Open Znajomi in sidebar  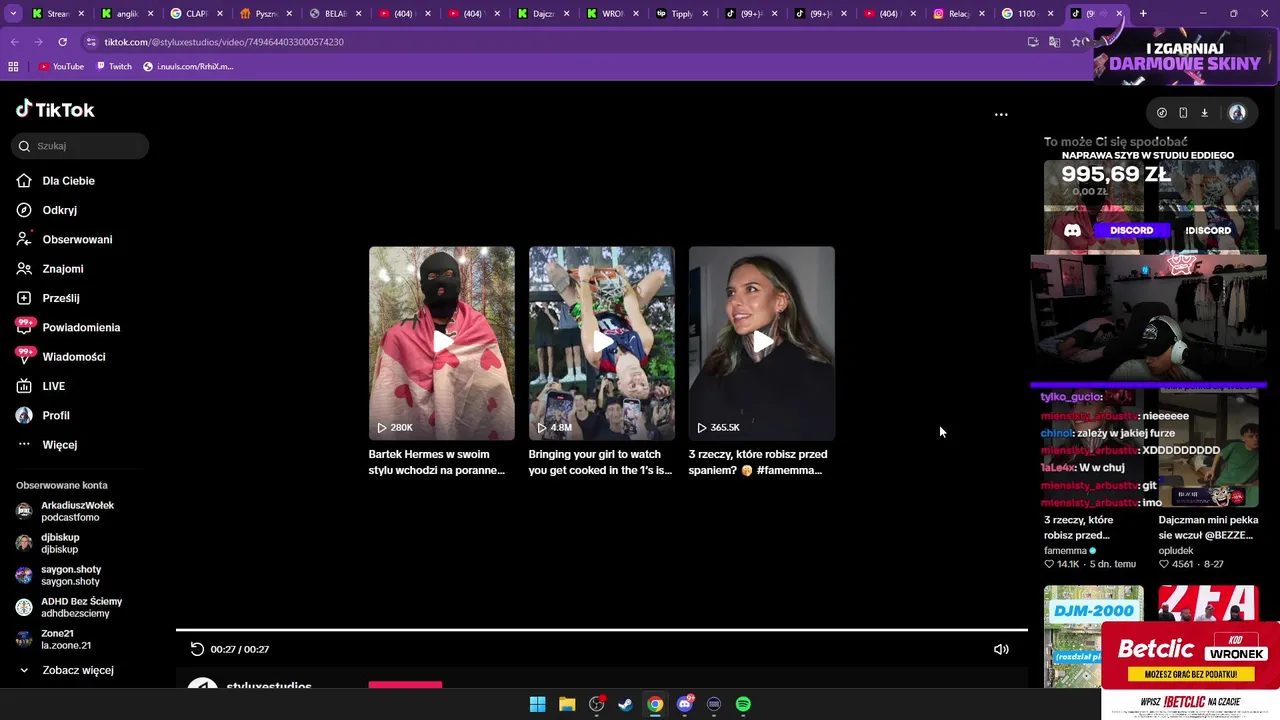pyautogui.click(x=62, y=269)
